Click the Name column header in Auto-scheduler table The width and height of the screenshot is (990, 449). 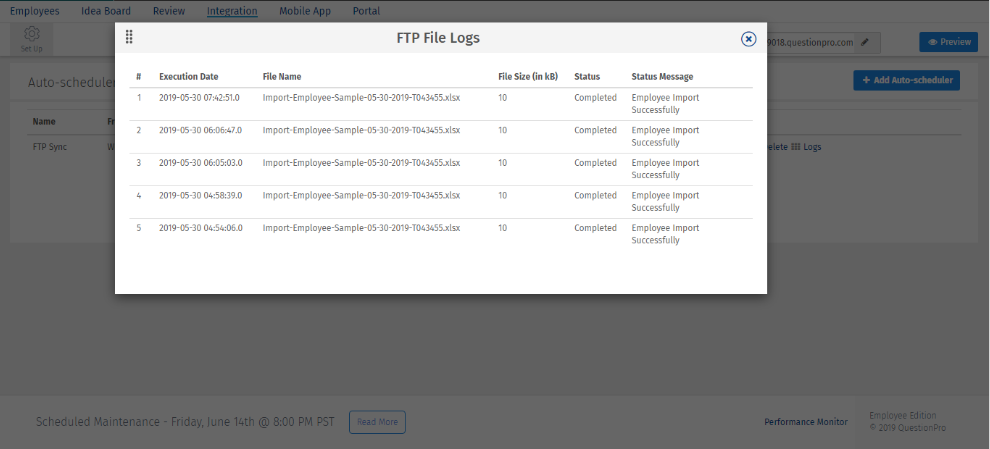(44, 121)
